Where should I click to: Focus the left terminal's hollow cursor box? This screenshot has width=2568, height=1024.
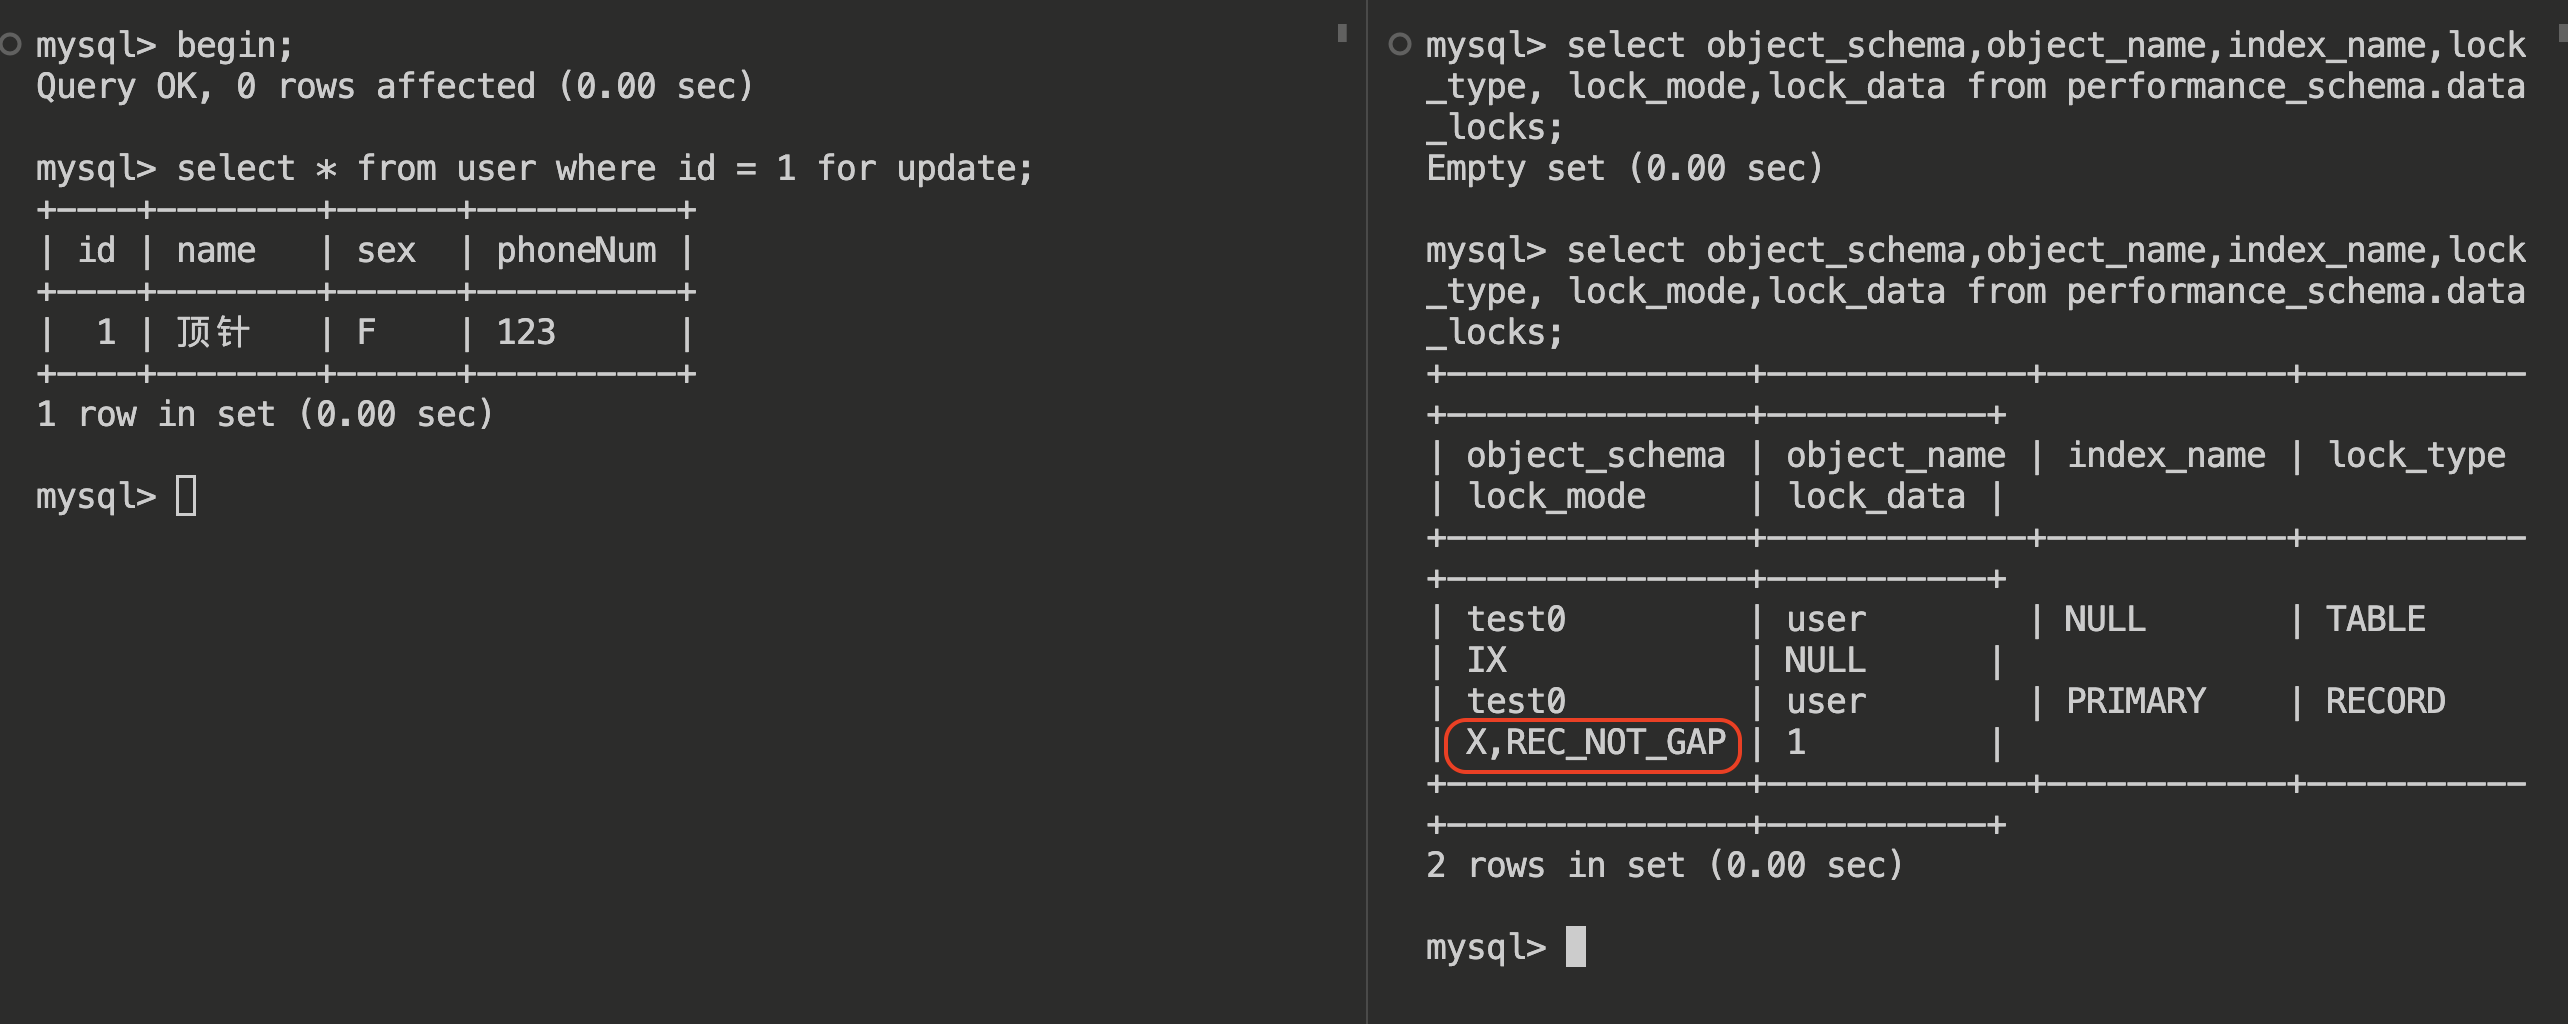(186, 496)
